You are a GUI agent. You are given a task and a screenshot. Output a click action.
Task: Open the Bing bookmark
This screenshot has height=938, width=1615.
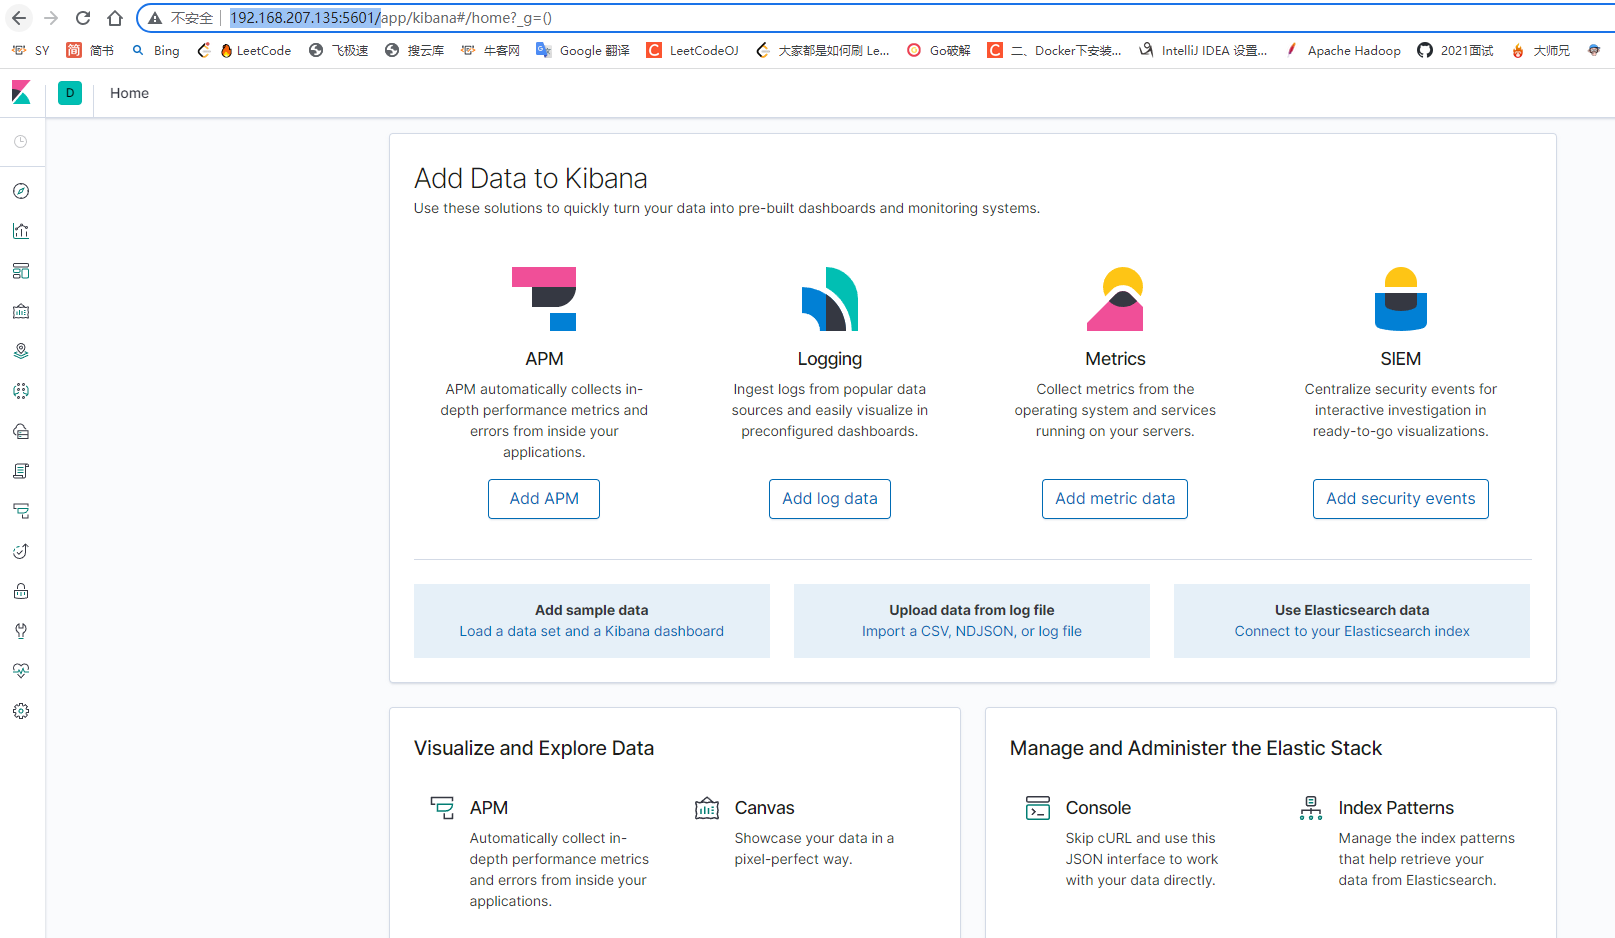(x=156, y=50)
